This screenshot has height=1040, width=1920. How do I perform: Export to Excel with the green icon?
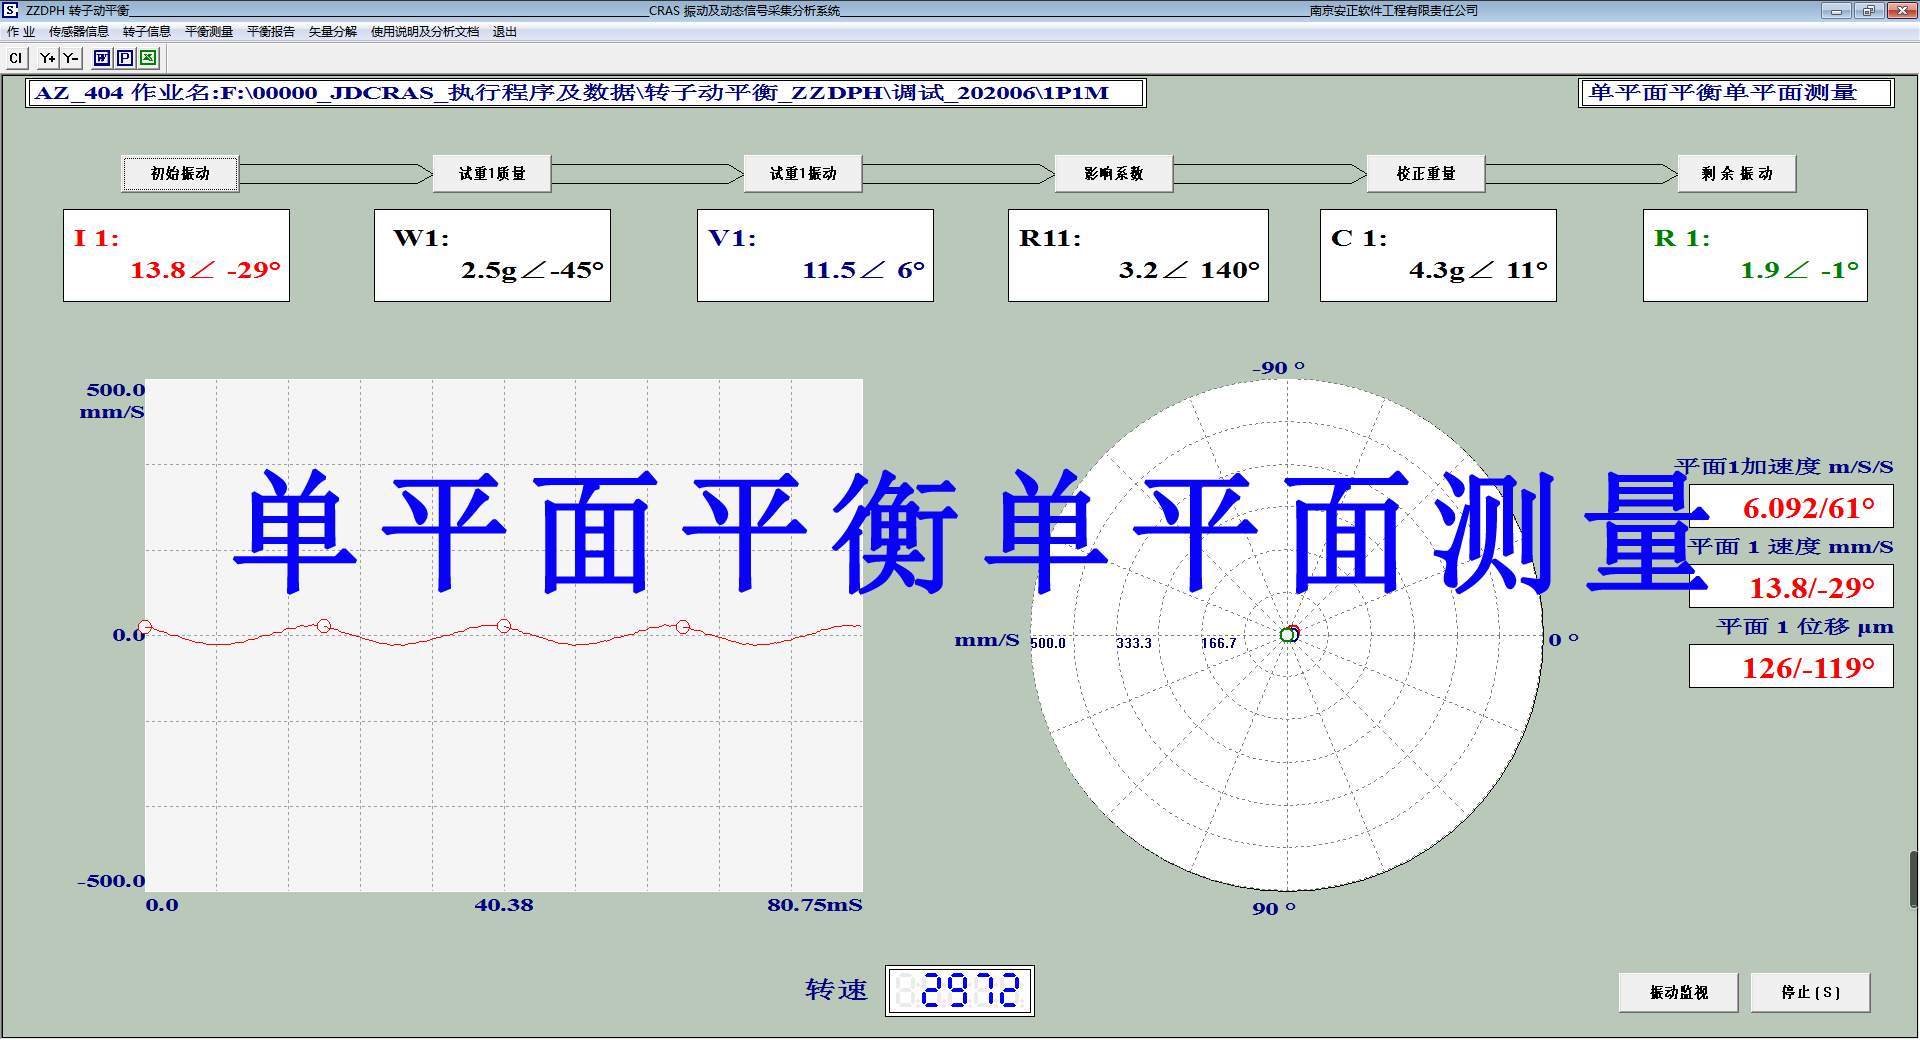click(x=148, y=58)
